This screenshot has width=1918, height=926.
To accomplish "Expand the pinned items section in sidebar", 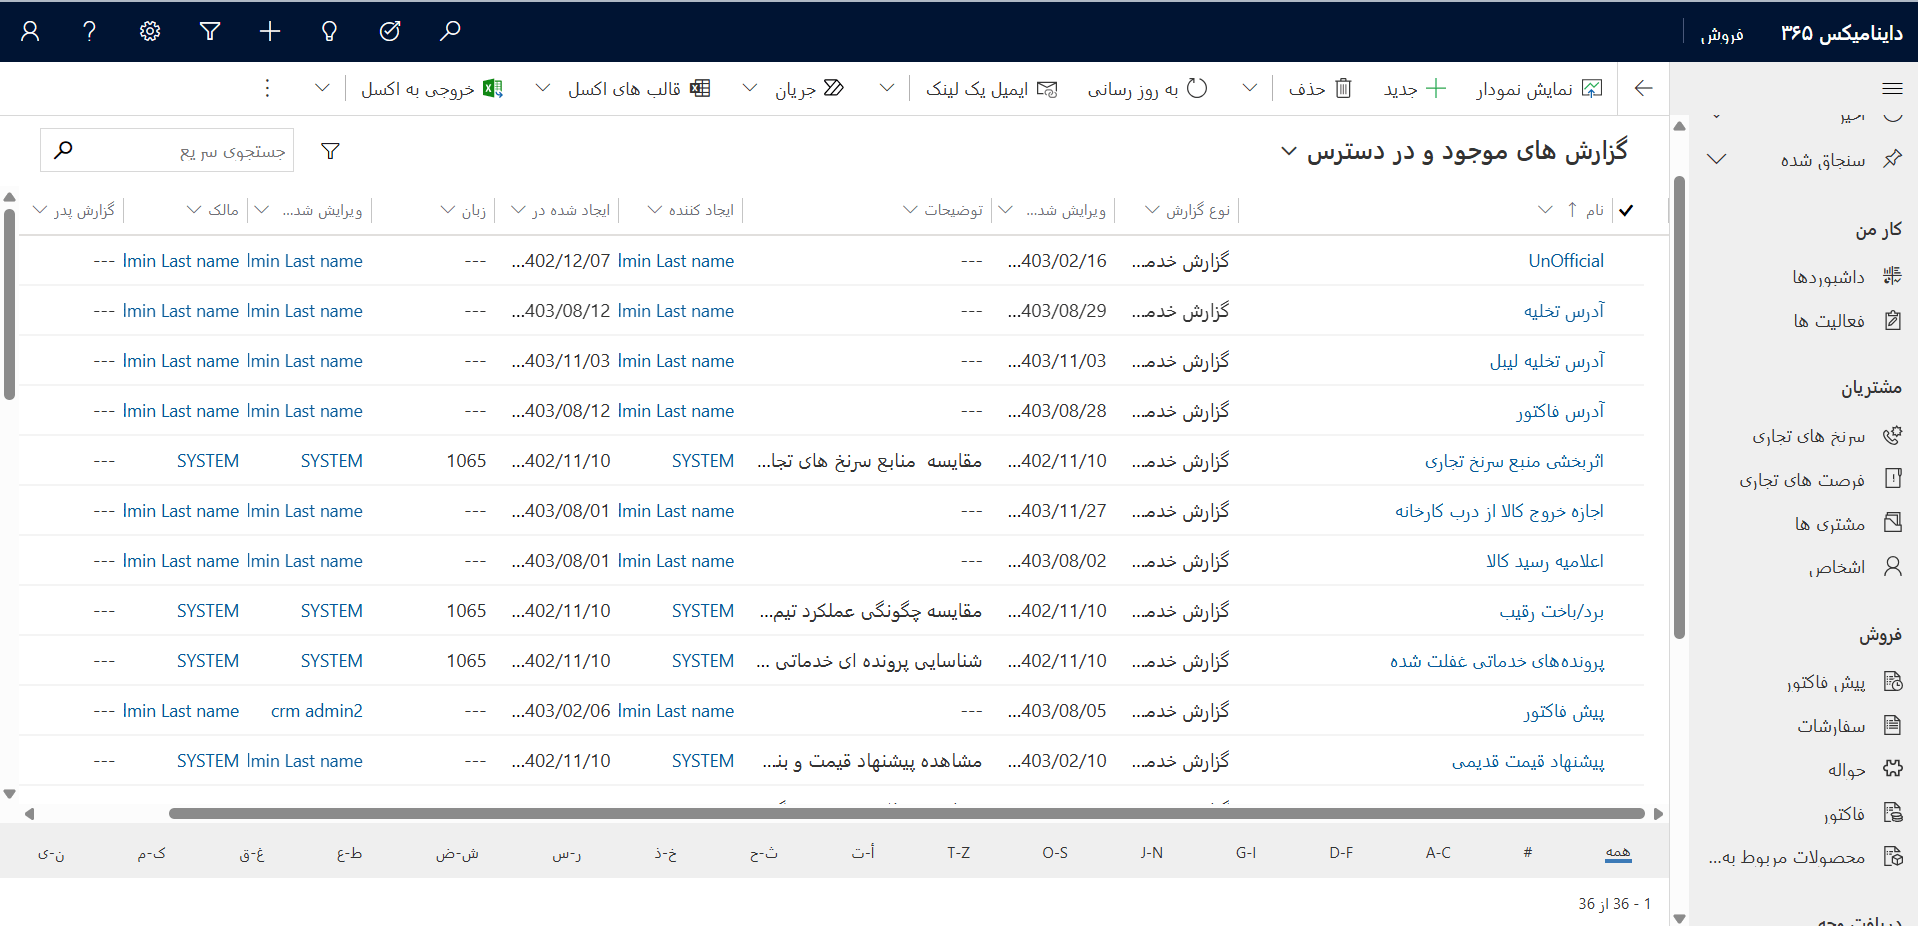I will point(1717,159).
